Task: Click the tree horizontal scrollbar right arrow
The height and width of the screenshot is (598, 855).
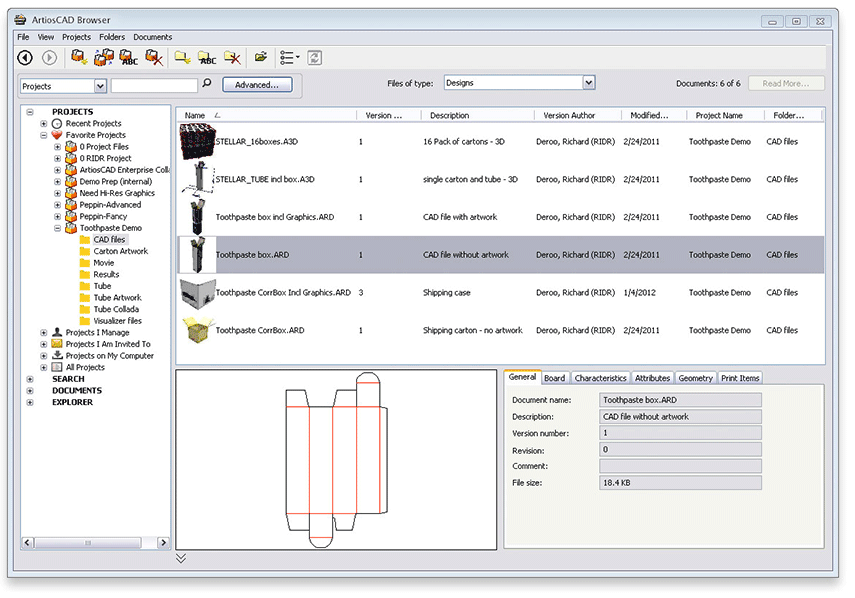Action: (162, 542)
